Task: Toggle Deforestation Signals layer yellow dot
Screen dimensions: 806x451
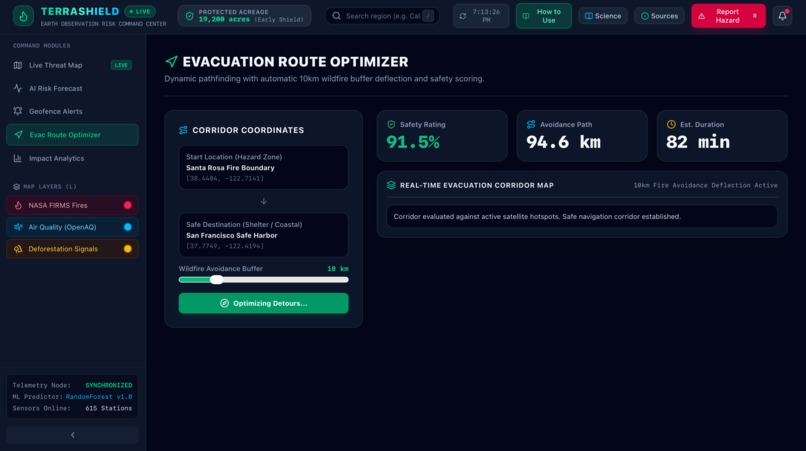Action: pyautogui.click(x=127, y=249)
